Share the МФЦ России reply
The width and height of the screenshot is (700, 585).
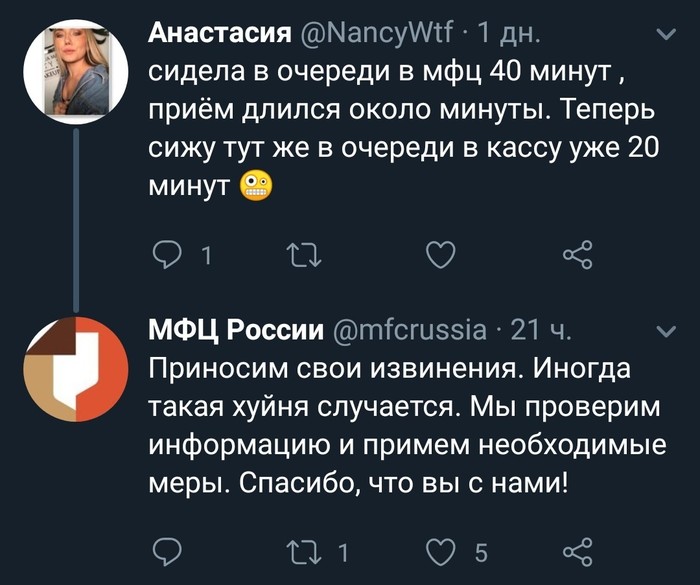coord(578,551)
